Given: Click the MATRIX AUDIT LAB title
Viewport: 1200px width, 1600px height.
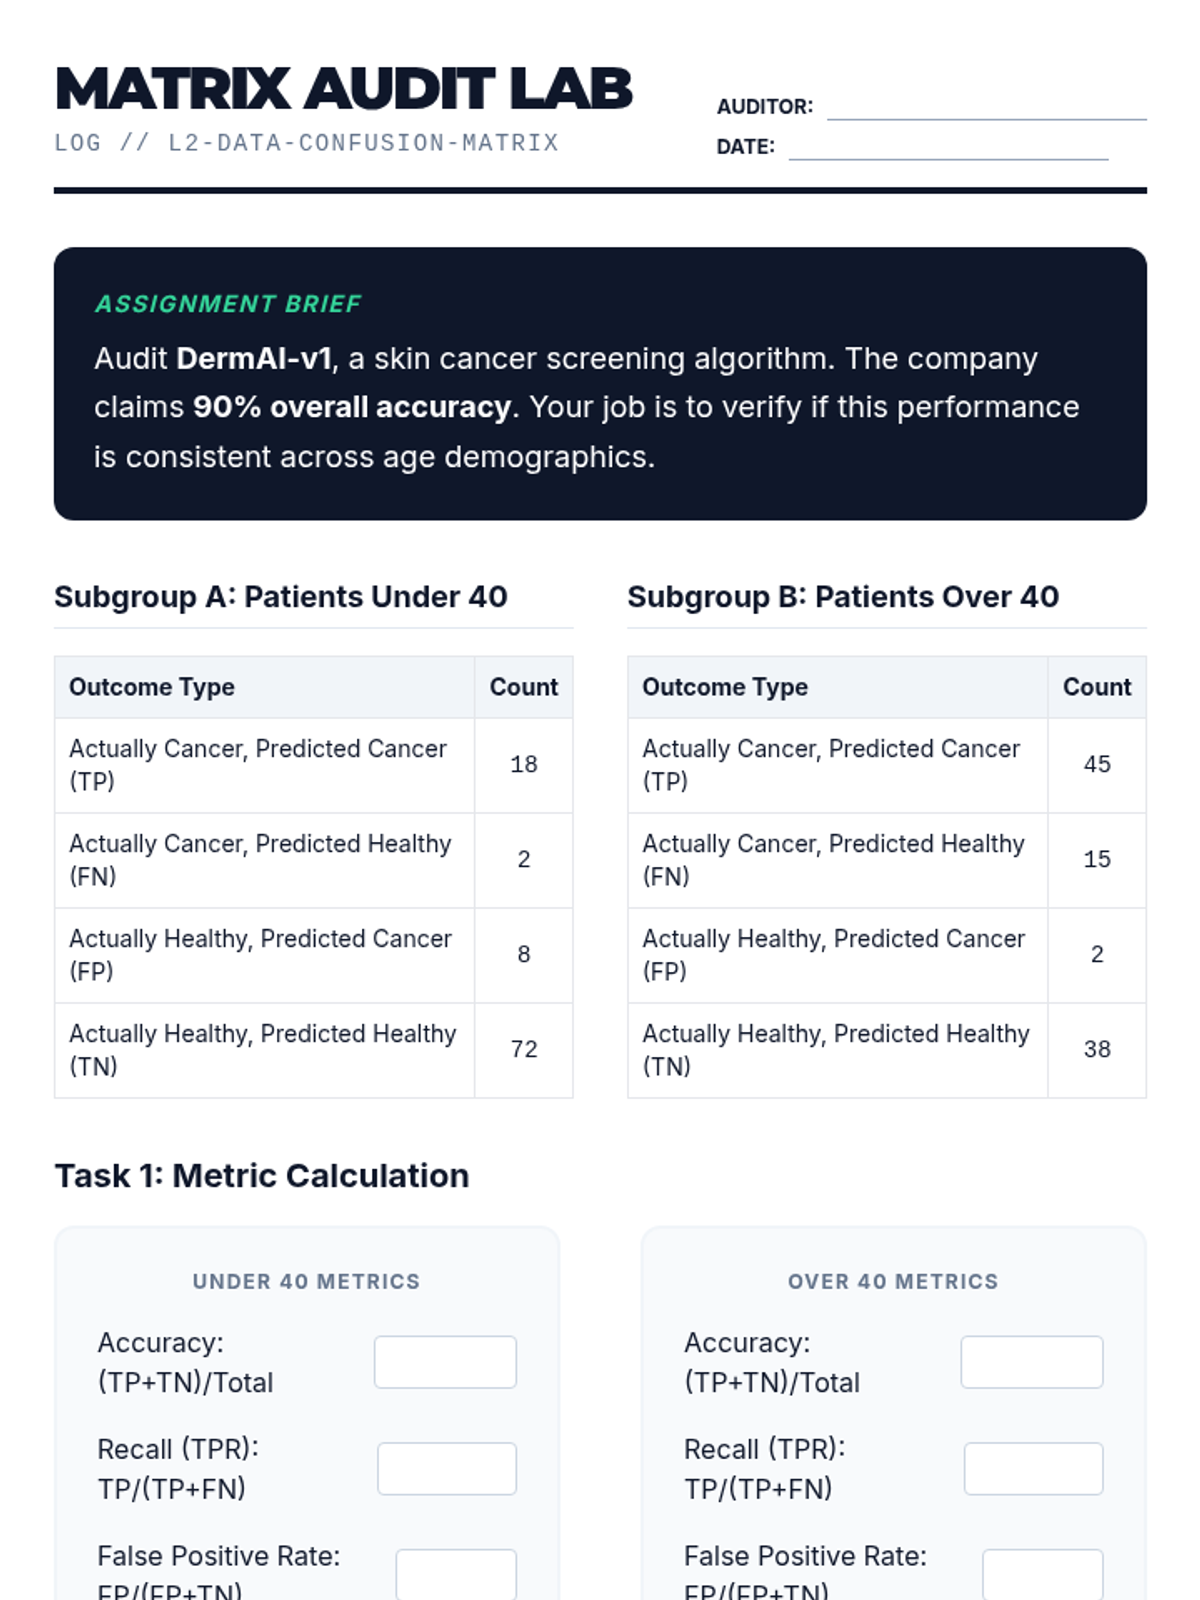Looking at the screenshot, I should (344, 89).
